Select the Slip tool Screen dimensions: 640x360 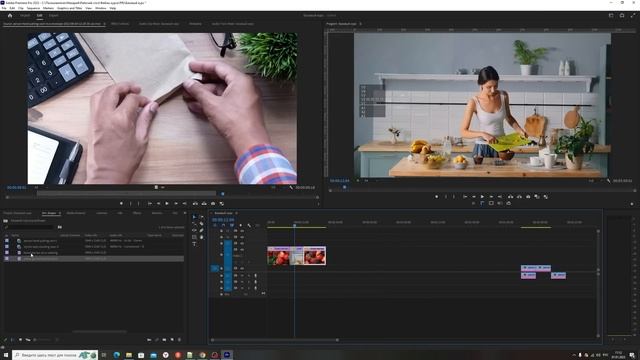point(194,230)
